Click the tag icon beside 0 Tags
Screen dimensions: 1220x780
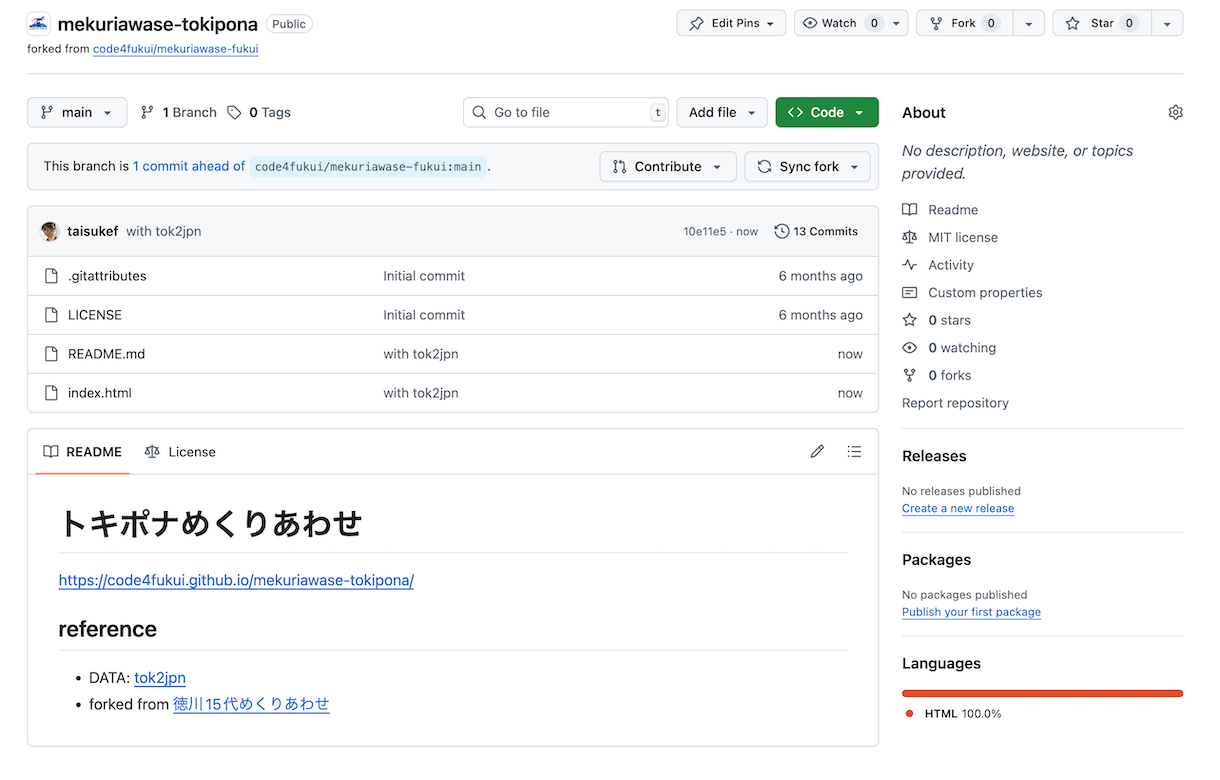(234, 113)
